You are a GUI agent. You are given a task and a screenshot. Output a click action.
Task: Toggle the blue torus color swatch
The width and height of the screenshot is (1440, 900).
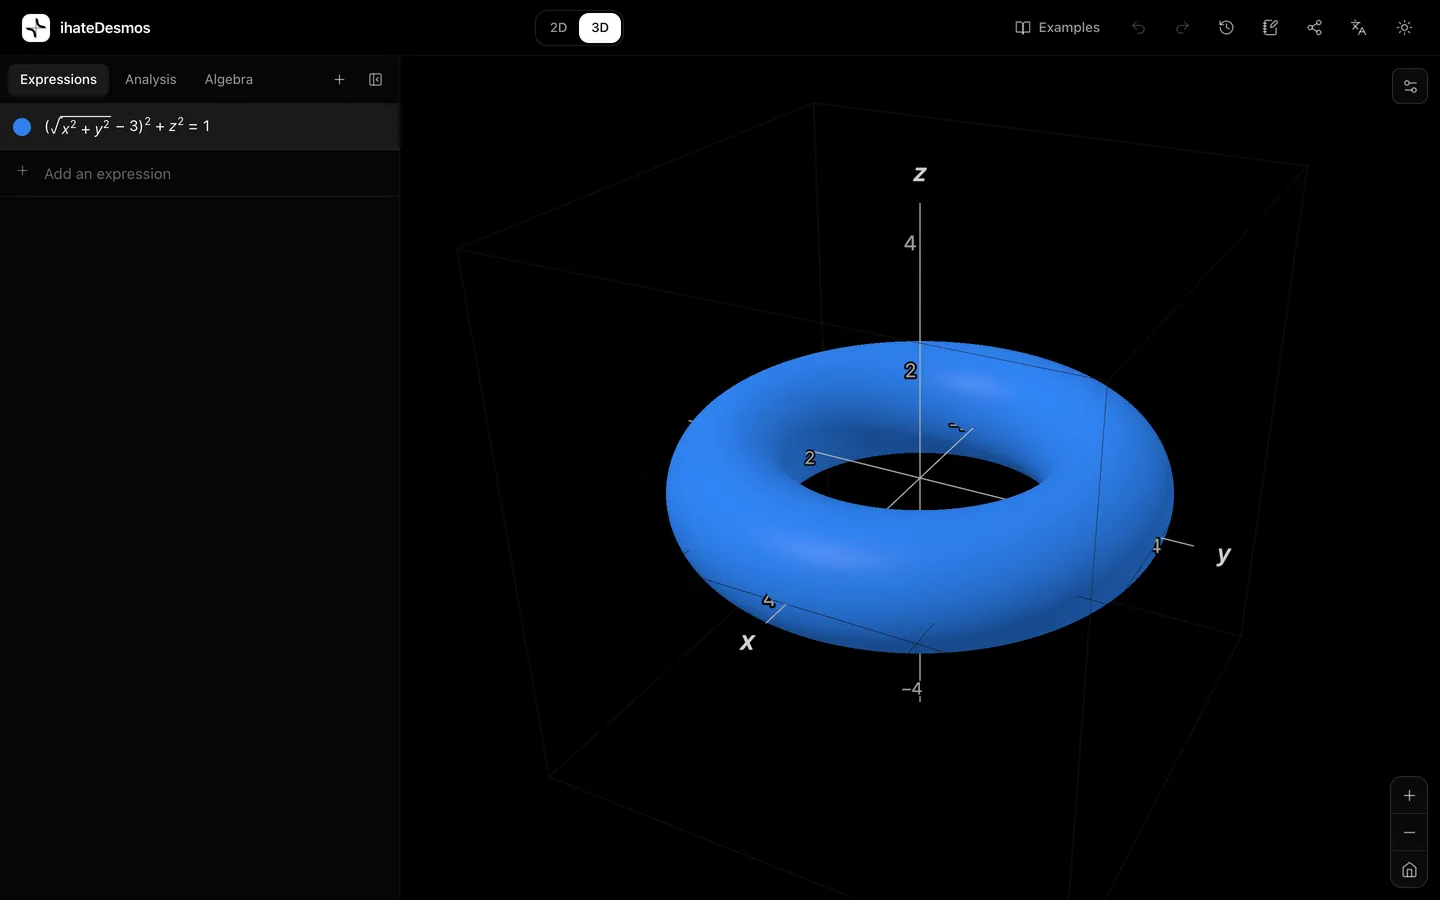pyautogui.click(x=22, y=127)
